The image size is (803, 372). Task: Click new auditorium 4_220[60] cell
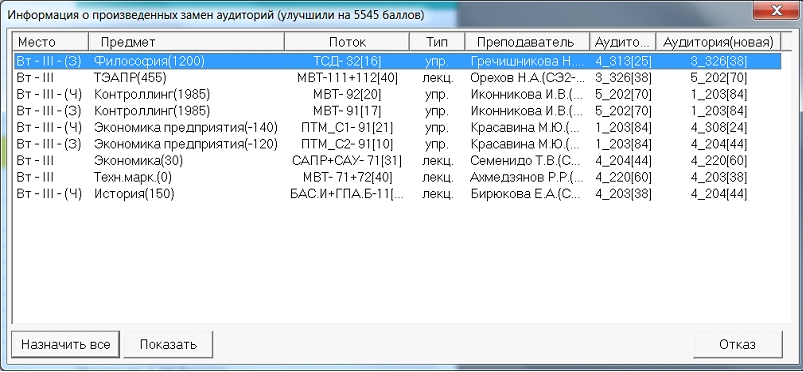tap(719, 161)
